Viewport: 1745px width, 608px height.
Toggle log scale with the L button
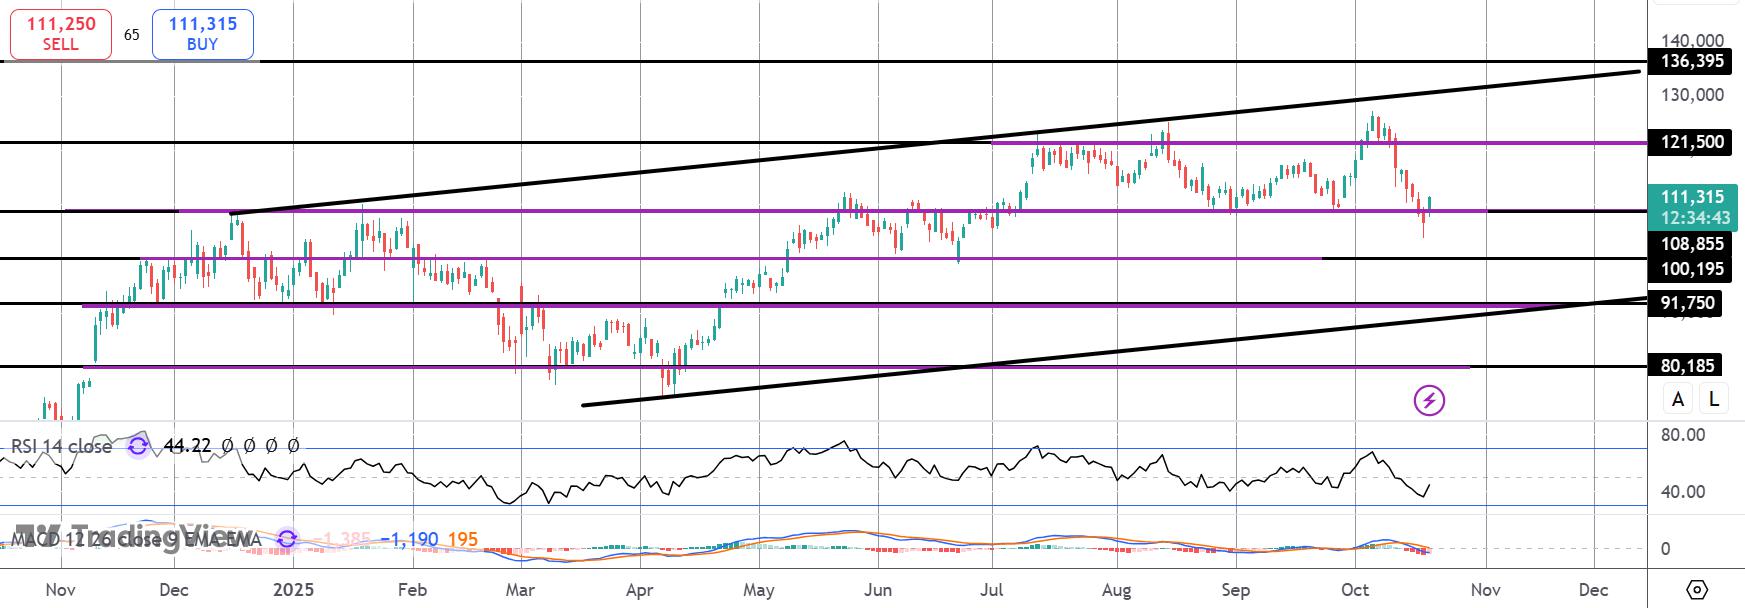coord(1713,399)
